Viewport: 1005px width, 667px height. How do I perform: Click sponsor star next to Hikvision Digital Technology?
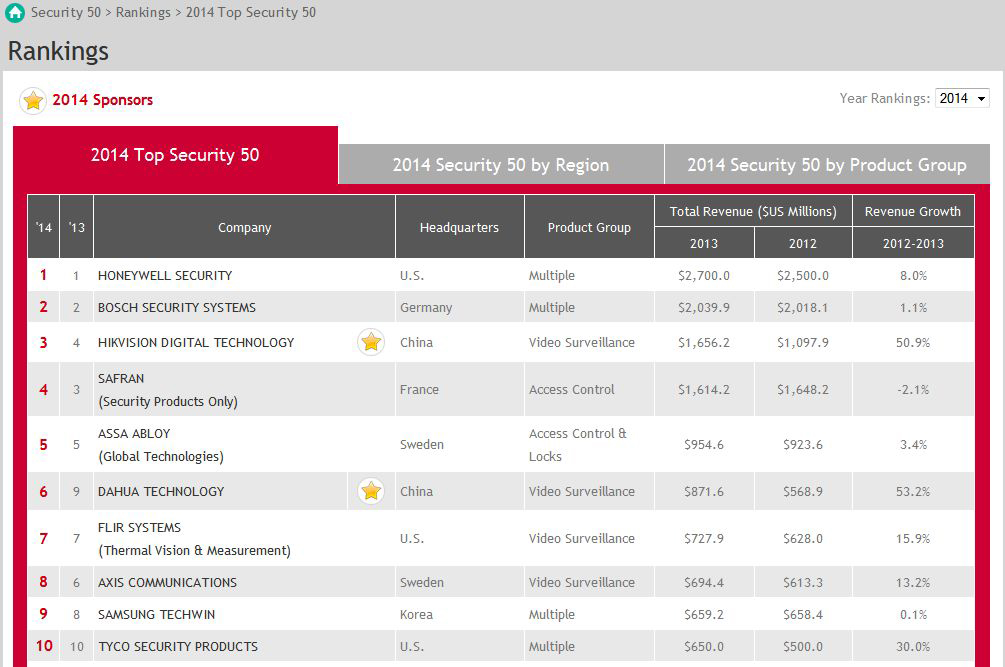point(371,342)
